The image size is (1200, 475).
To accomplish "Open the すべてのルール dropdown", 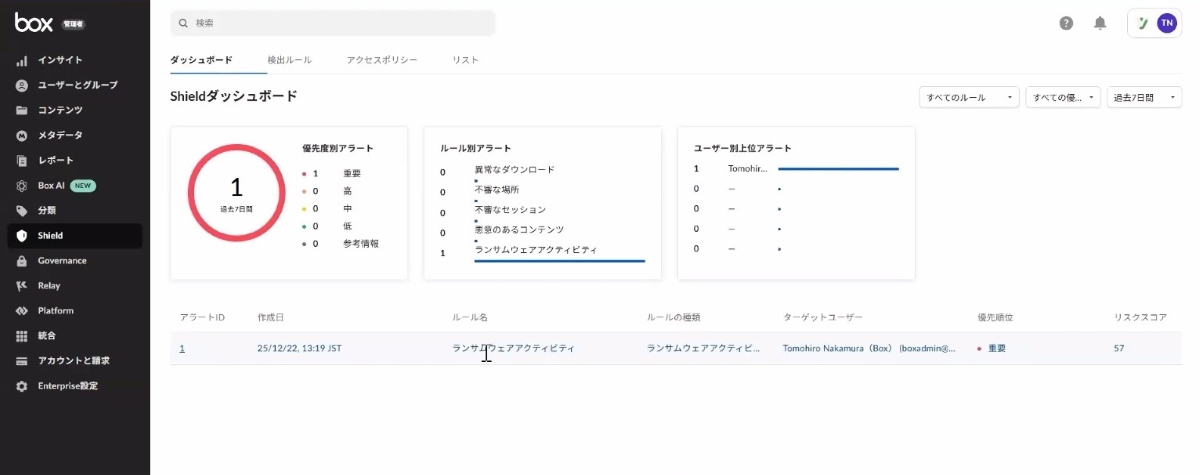I will coord(969,97).
